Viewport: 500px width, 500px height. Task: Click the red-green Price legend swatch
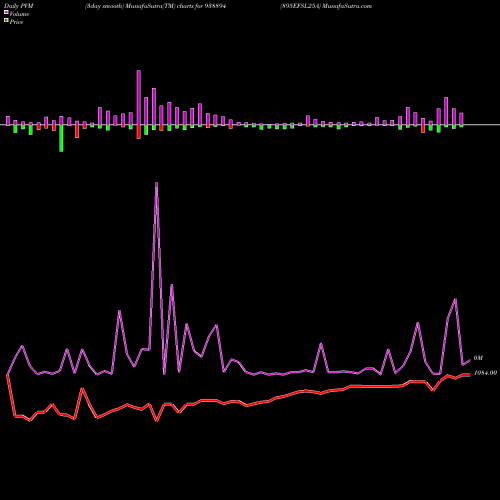tap(6, 21)
